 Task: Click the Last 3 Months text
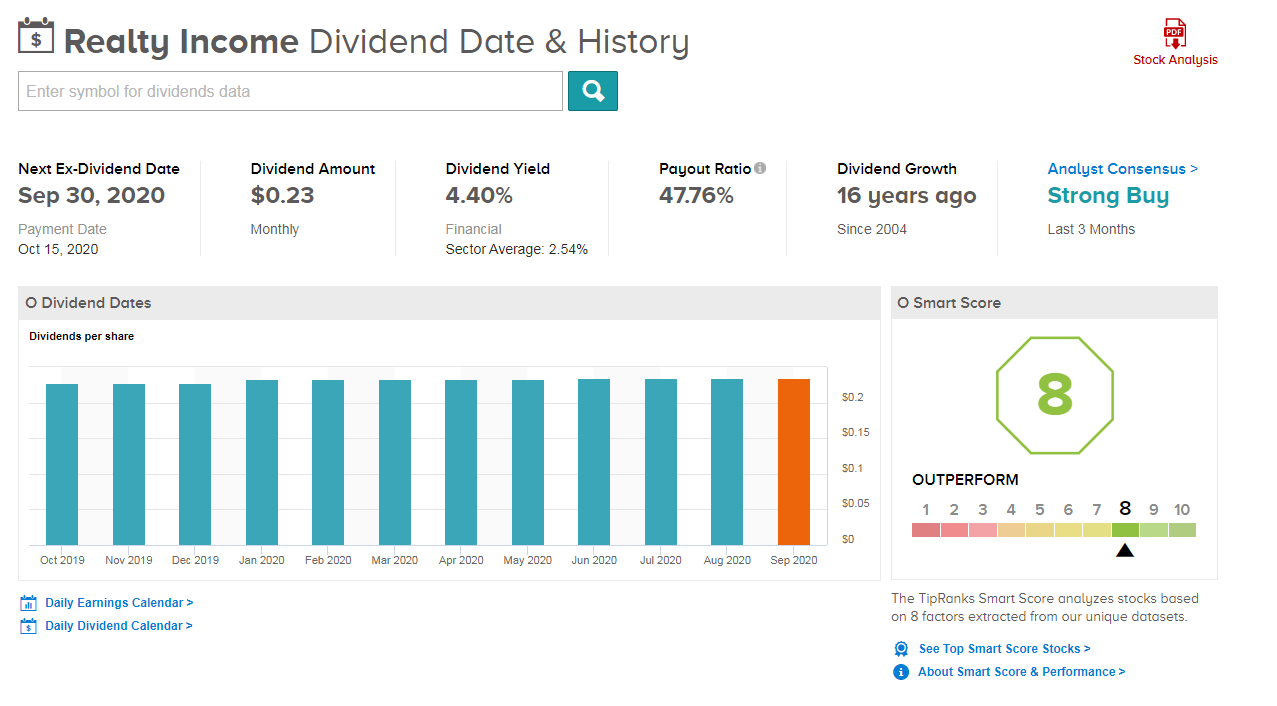tap(1091, 229)
